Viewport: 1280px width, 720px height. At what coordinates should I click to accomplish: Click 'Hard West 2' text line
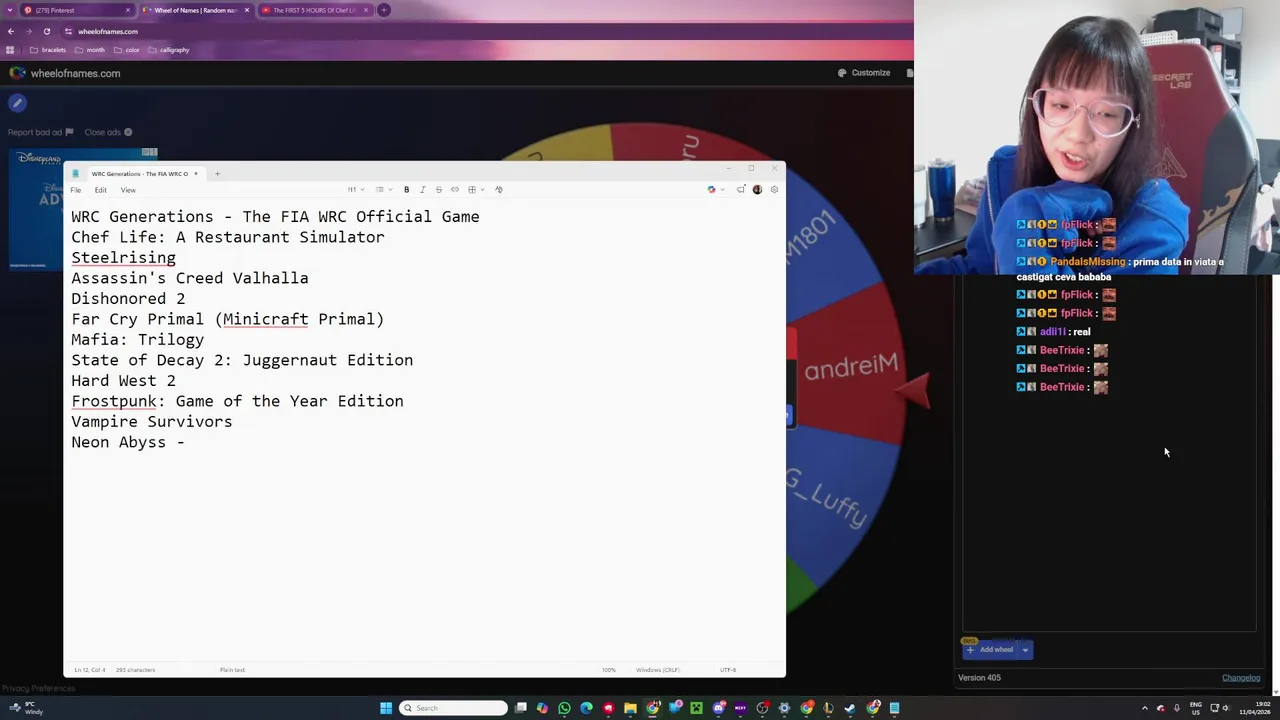(x=123, y=381)
